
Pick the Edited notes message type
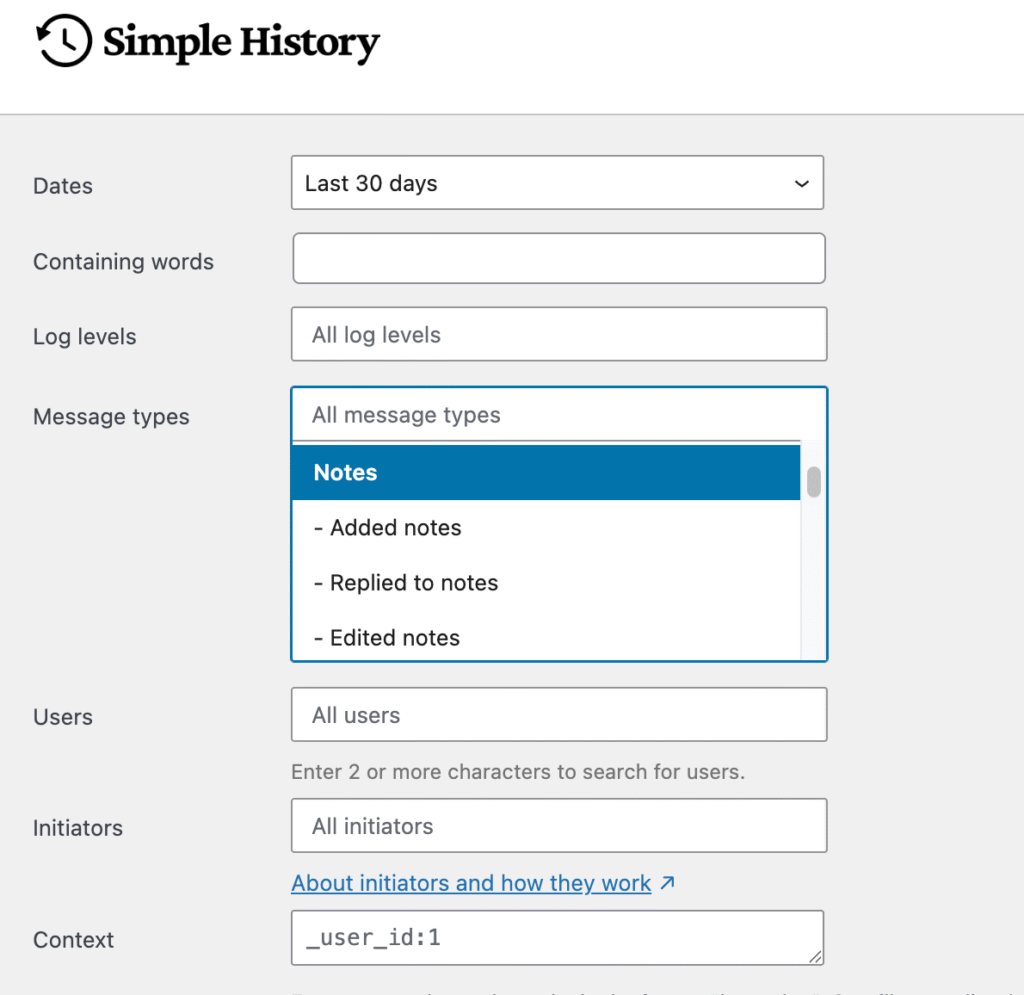(x=546, y=638)
